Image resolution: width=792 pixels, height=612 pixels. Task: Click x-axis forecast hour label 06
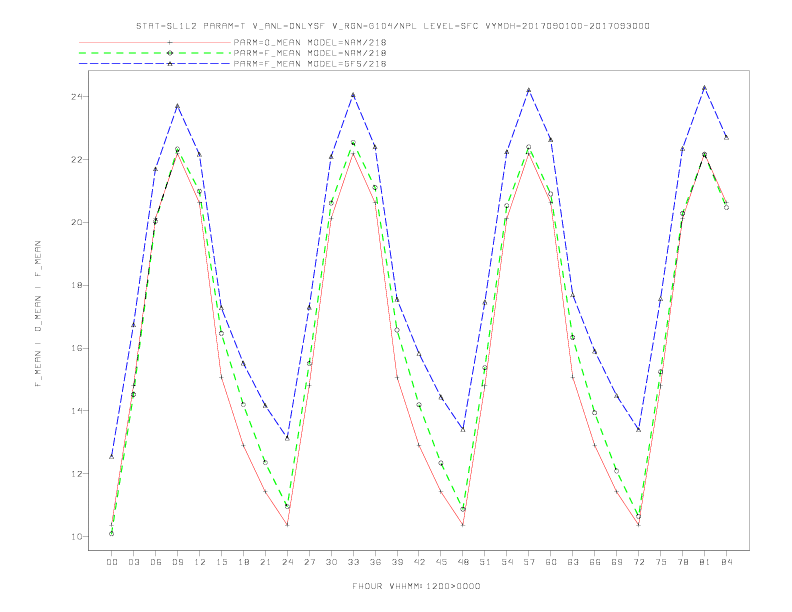click(156, 562)
